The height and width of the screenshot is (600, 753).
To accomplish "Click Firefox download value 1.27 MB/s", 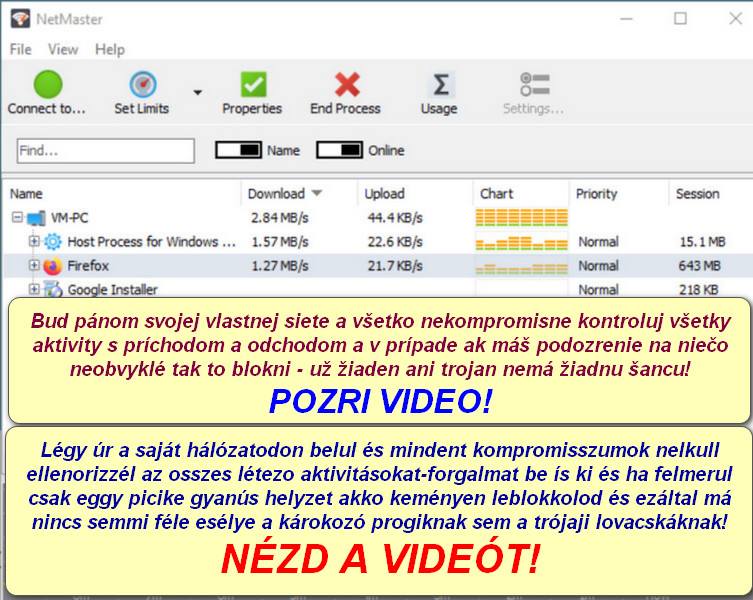I will tap(280, 266).
